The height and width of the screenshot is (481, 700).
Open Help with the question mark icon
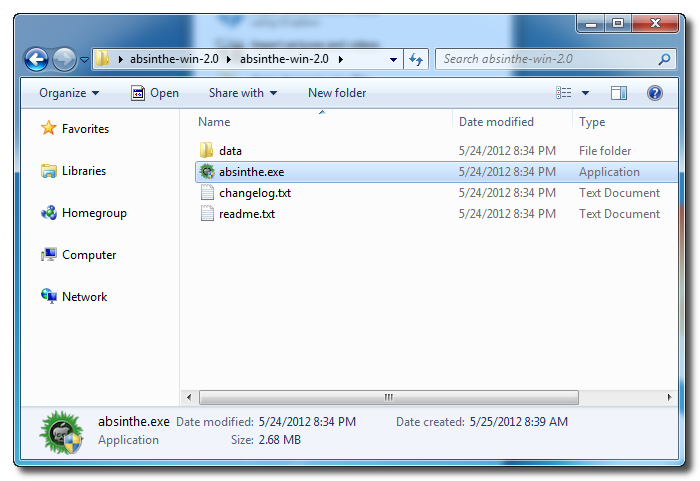[654, 93]
